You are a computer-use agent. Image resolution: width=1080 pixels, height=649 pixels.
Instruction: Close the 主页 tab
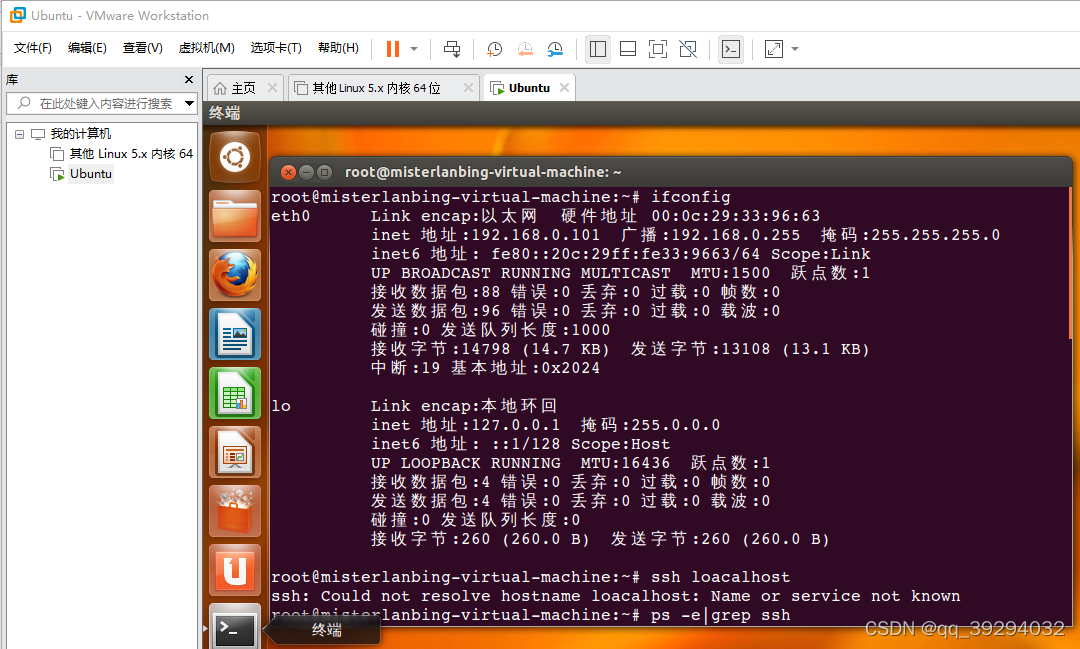(x=272, y=87)
